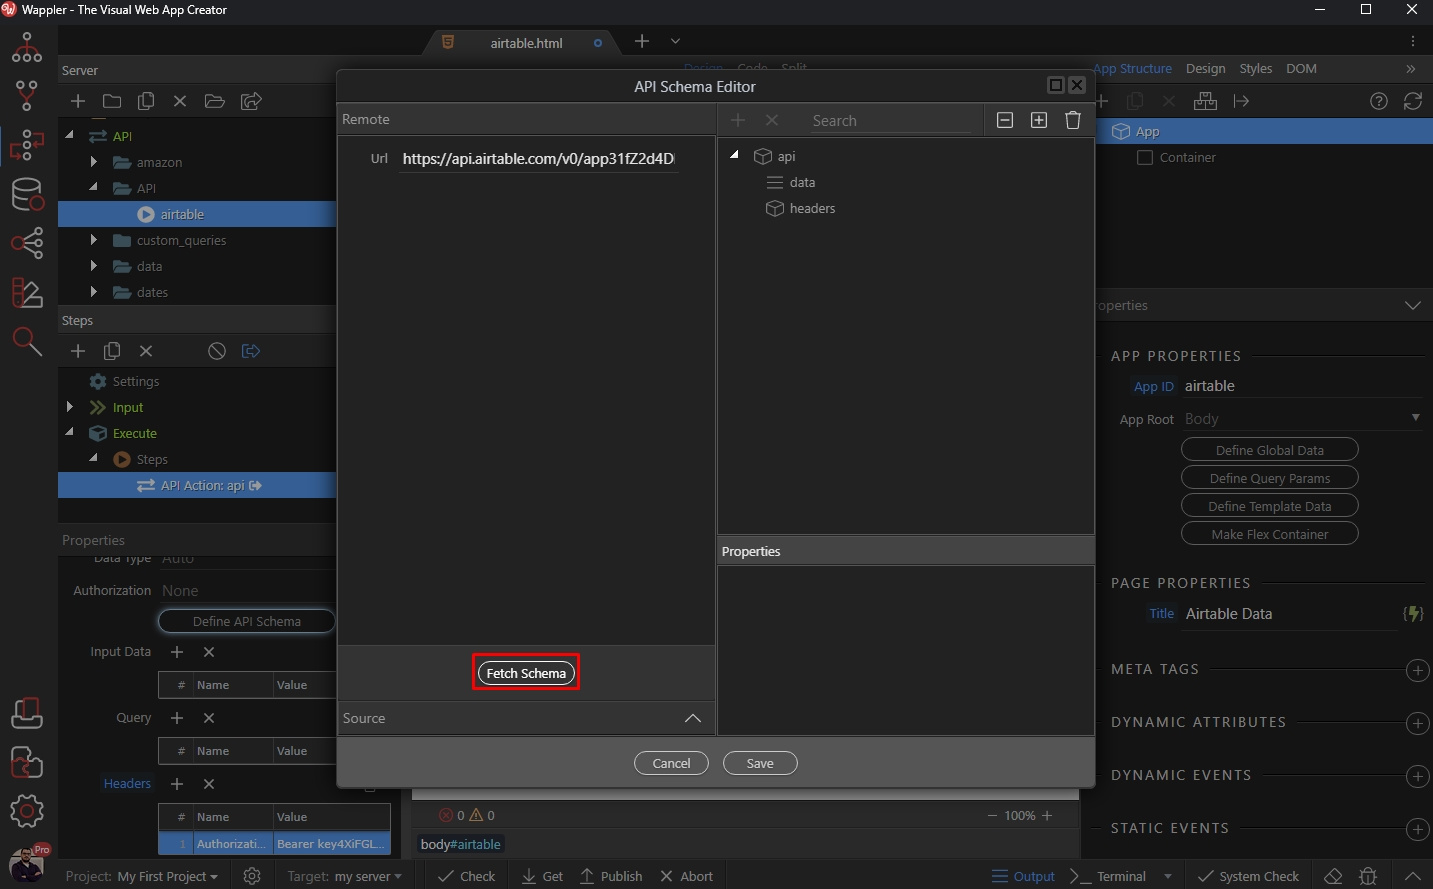Image resolution: width=1433 pixels, height=889 pixels.
Task: Add a new step with plus icon
Action: click(x=78, y=351)
